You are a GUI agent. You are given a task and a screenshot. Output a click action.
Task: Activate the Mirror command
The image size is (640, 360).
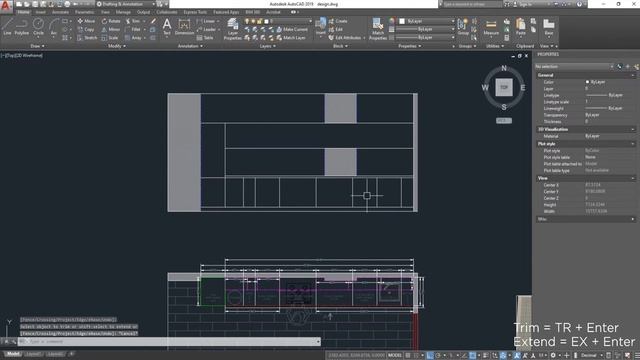(x=111, y=29)
